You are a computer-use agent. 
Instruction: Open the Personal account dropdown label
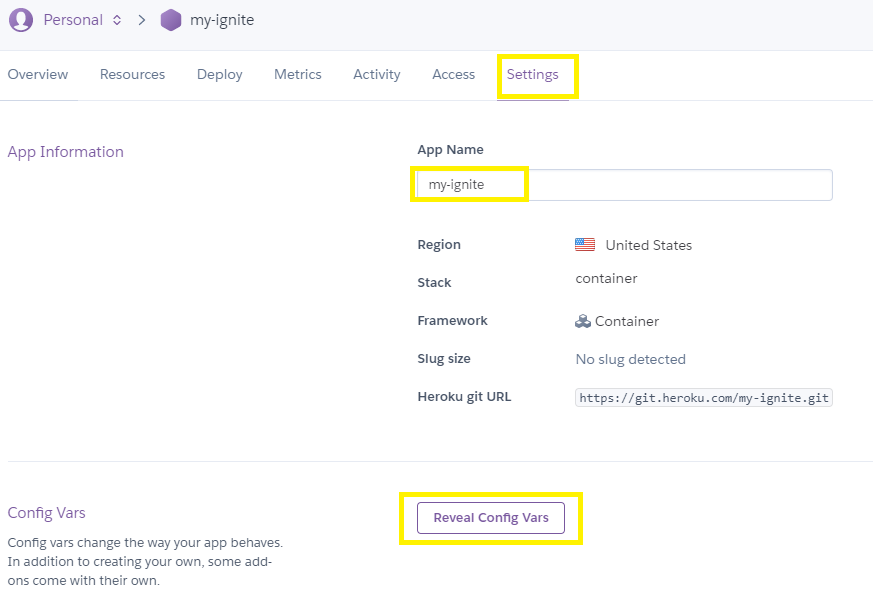tap(73, 20)
